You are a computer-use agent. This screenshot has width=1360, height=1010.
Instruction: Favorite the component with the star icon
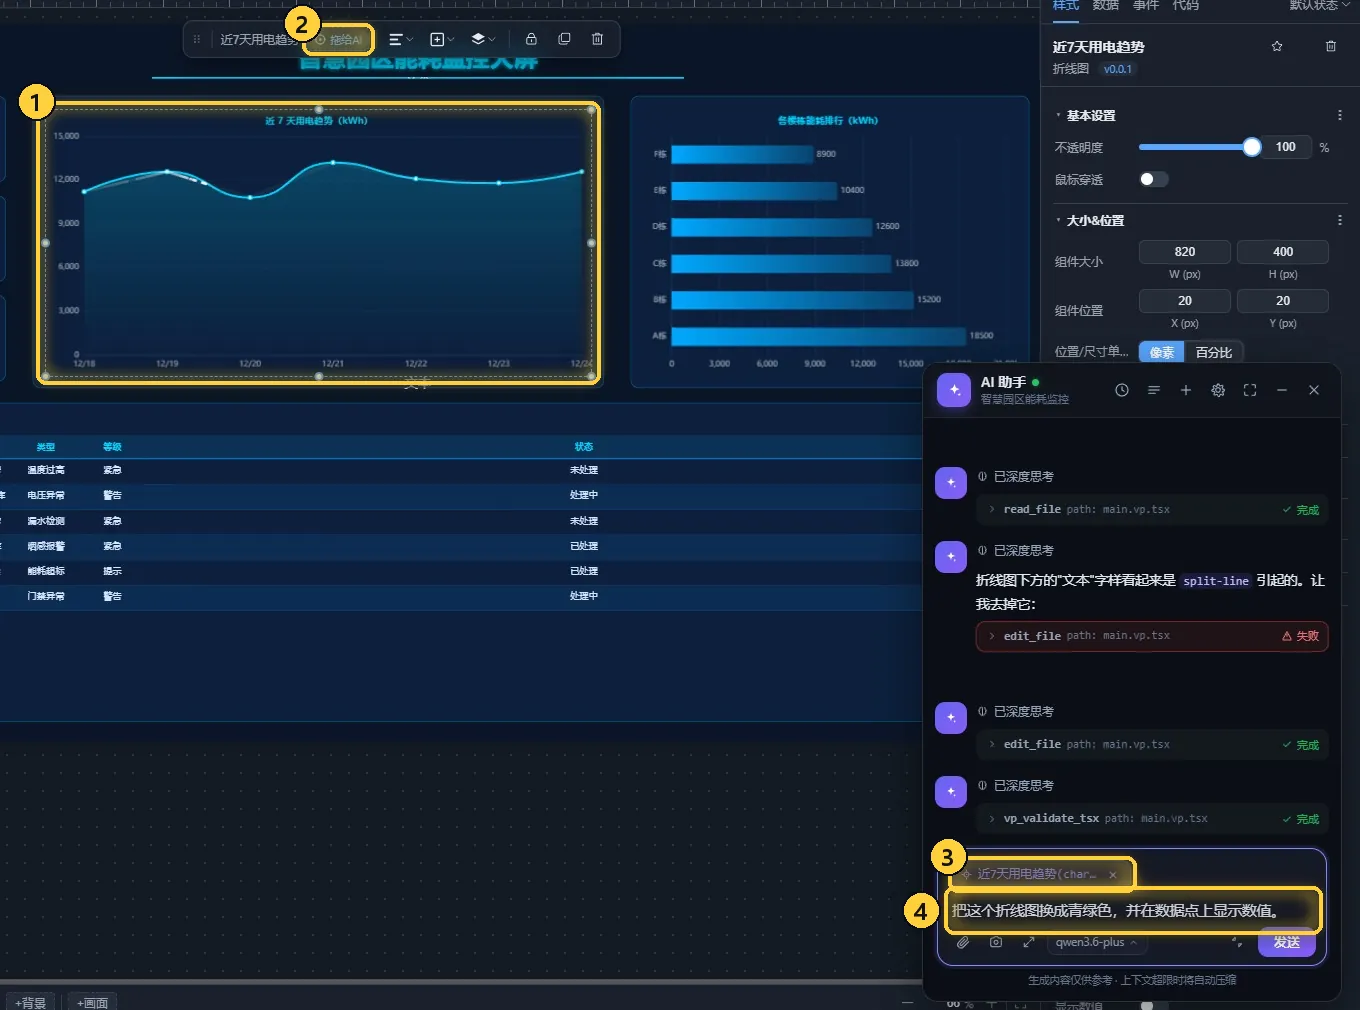click(x=1277, y=46)
